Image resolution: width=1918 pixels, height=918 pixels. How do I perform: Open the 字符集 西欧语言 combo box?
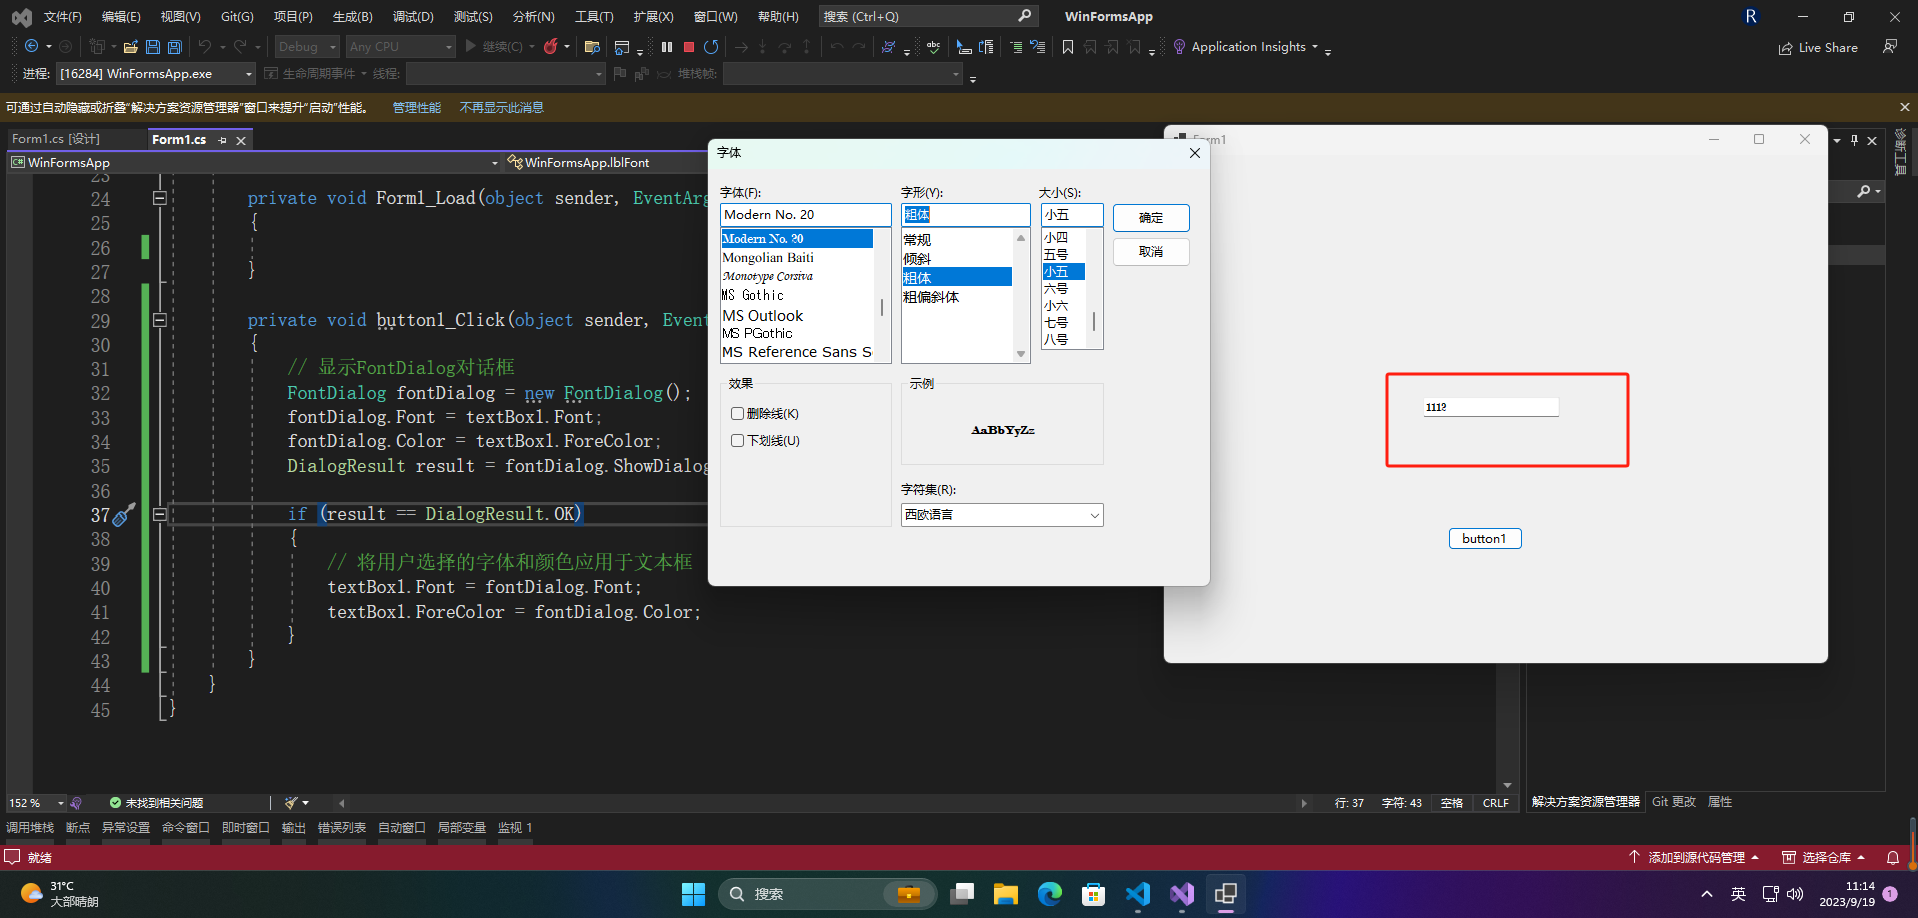1002,515
